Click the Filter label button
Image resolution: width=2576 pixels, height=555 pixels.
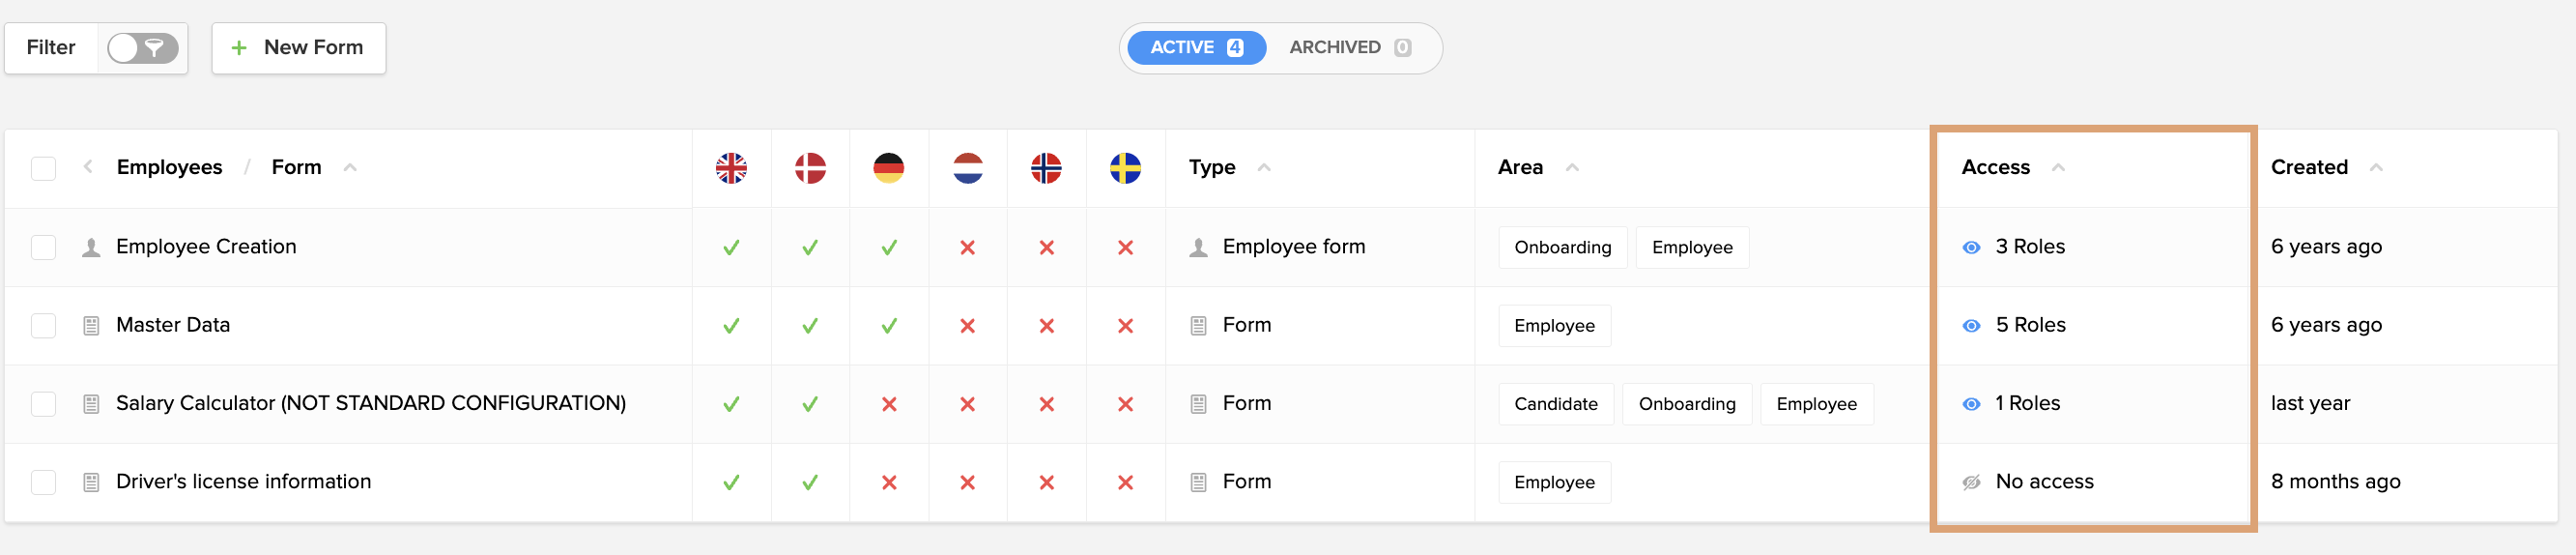click(51, 48)
